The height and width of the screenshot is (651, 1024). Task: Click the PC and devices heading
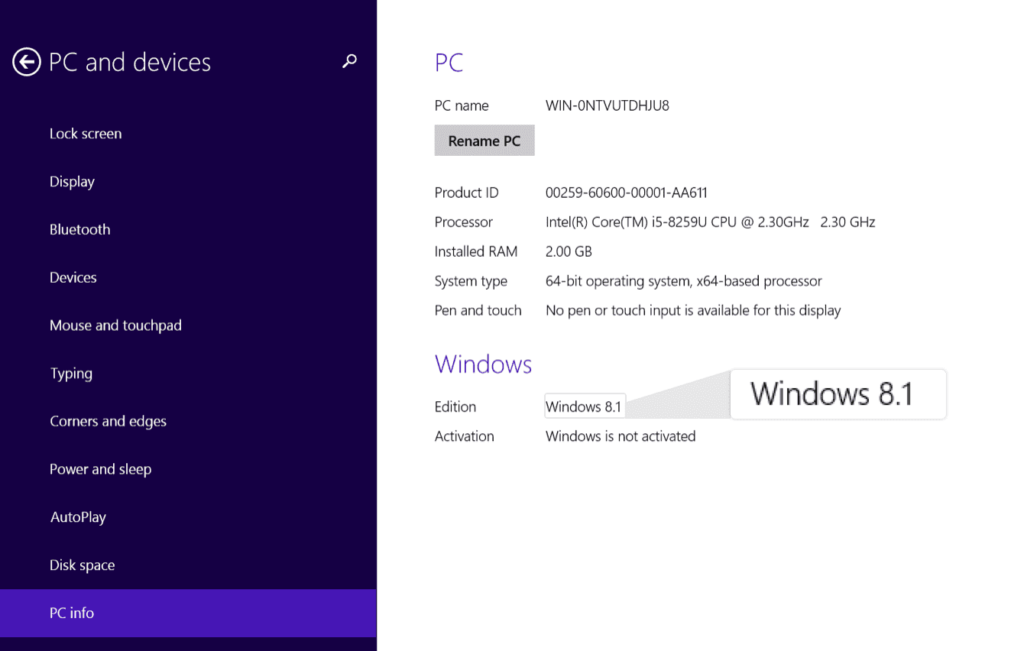(130, 62)
